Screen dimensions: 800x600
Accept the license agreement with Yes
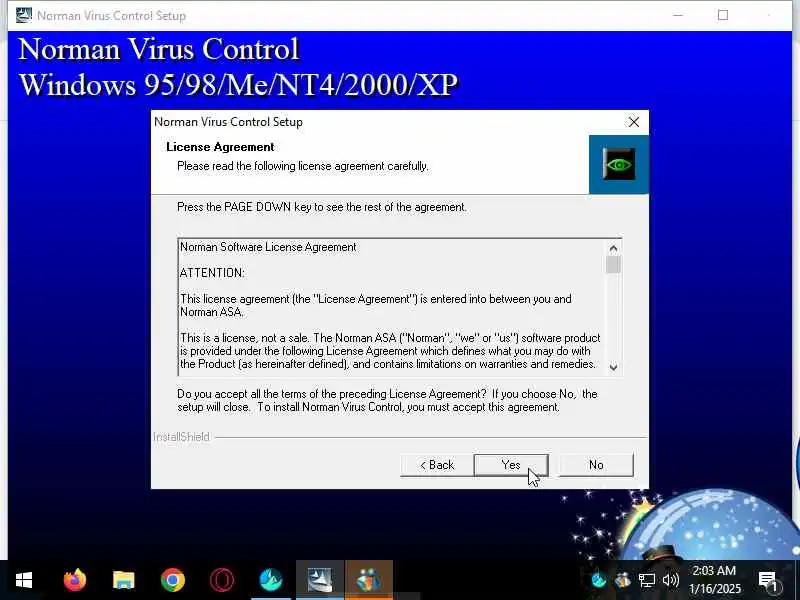click(511, 465)
